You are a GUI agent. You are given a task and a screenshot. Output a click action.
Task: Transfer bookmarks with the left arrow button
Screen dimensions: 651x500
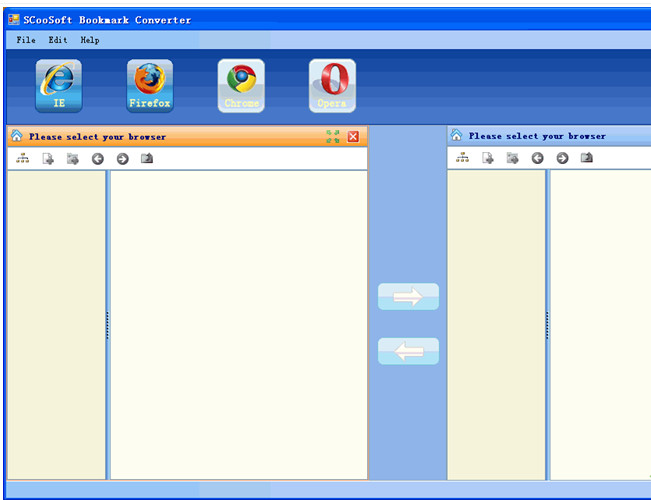(408, 351)
